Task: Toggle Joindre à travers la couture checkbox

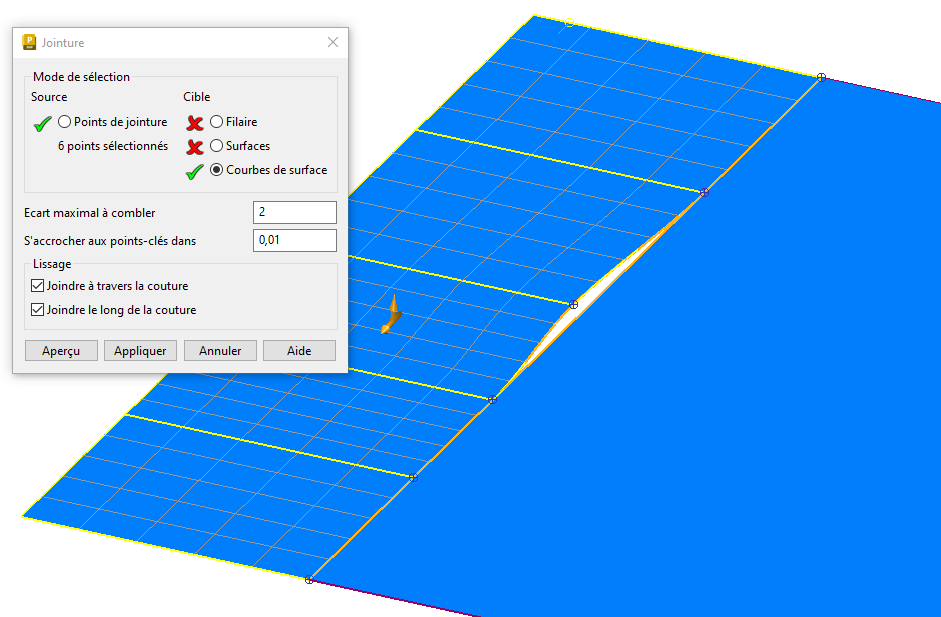Action: pos(38,286)
